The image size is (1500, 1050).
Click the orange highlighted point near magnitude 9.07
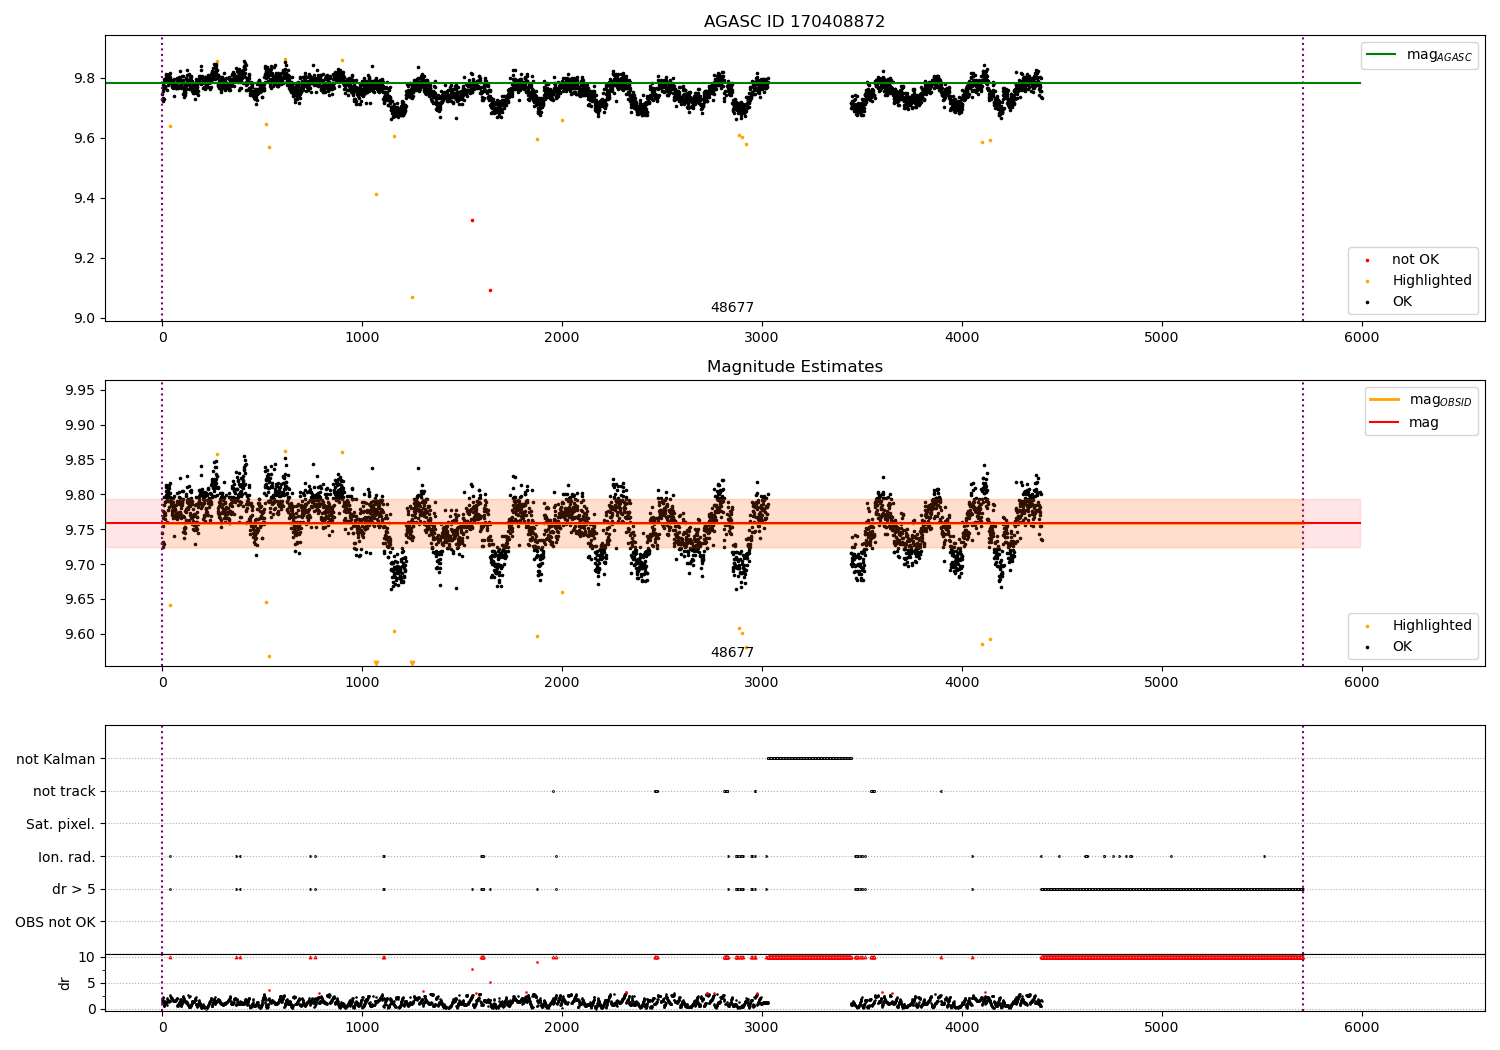tap(412, 297)
